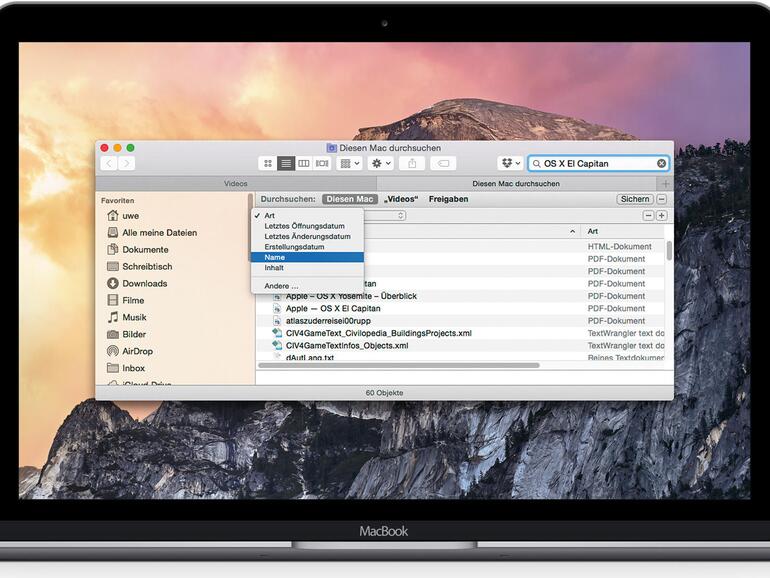The image size is (770, 578).
Task: Click the Share toolbar icon
Action: (411, 163)
